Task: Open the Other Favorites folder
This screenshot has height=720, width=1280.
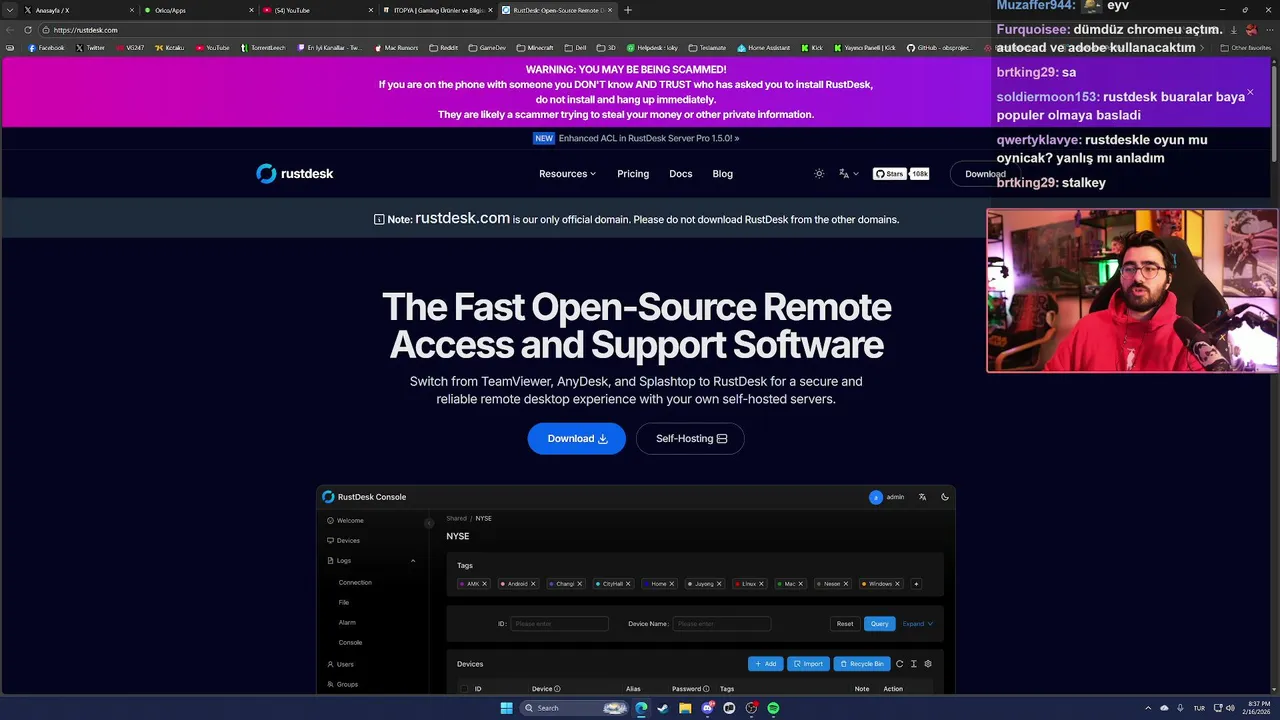Action: [x=1246, y=48]
